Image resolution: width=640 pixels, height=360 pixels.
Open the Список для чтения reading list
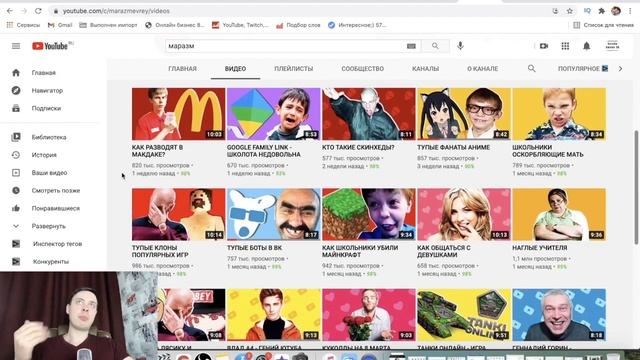point(603,25)
